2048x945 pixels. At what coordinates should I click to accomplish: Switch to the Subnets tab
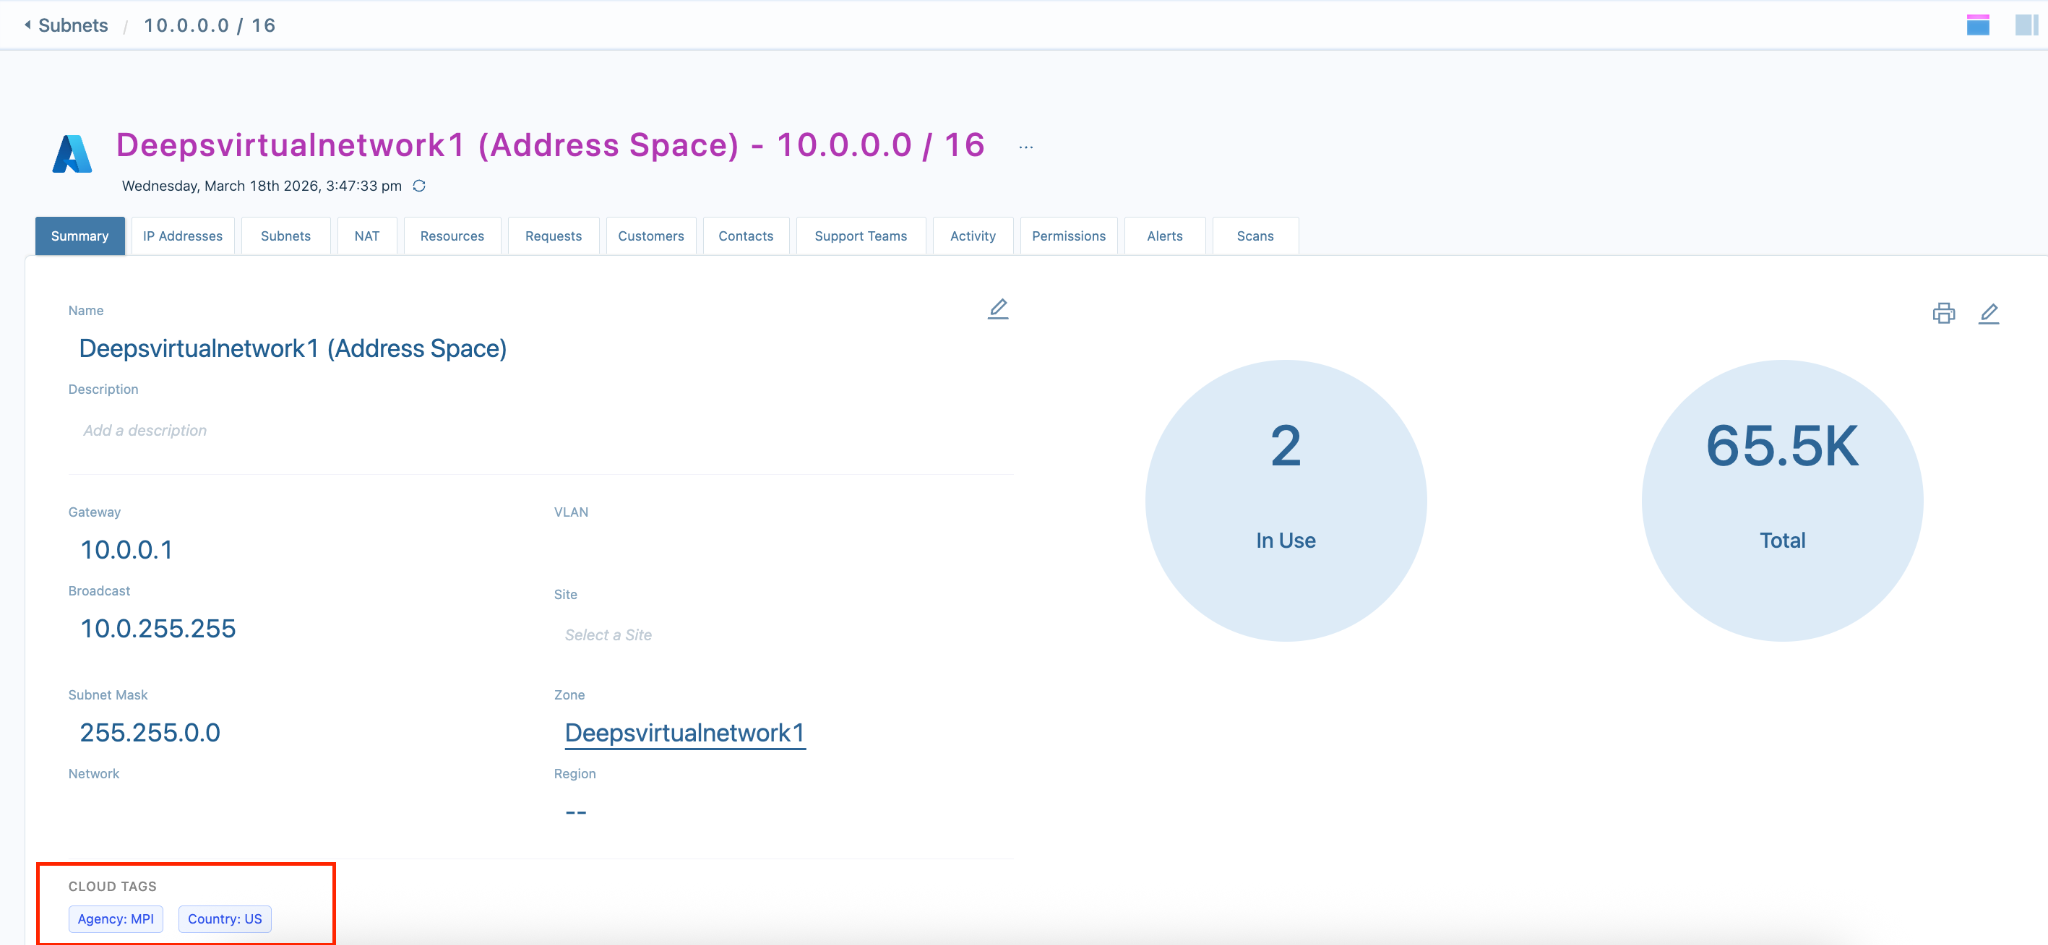[x=286, y=236]
